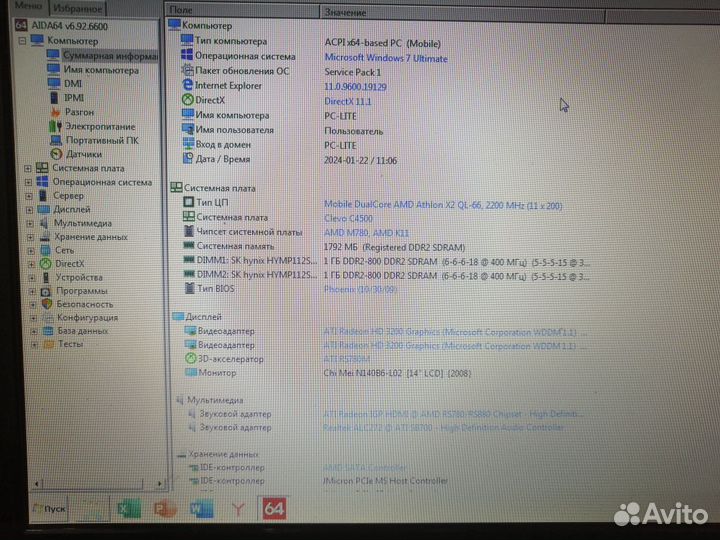Click the IPMI icon in the tree
Screen dimensions: 720x540
pos(54,97)
